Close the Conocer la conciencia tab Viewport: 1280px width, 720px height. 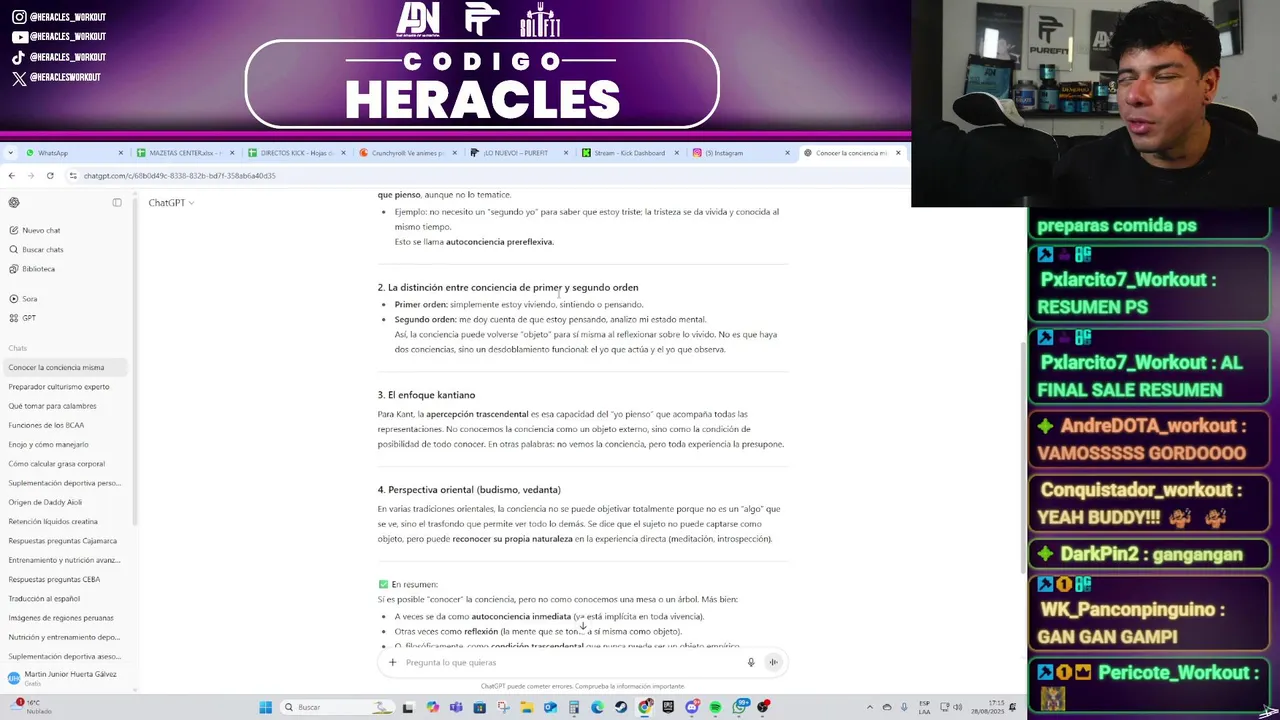pyautogui.click(x=897, y=153)
